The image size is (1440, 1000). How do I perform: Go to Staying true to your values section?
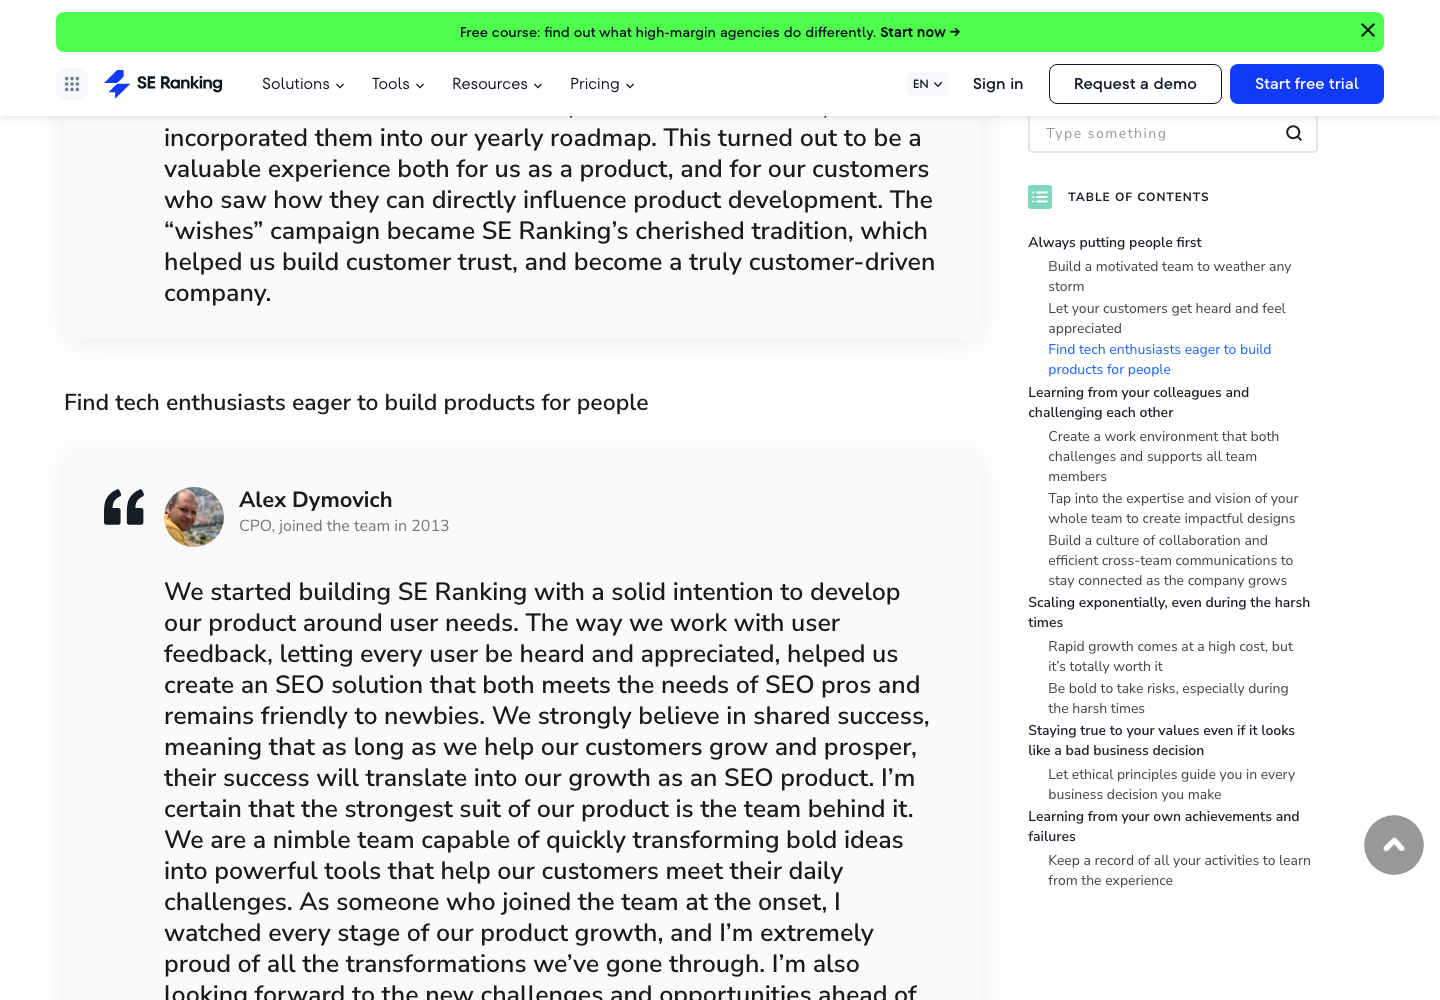click(x=1161, y=740)
